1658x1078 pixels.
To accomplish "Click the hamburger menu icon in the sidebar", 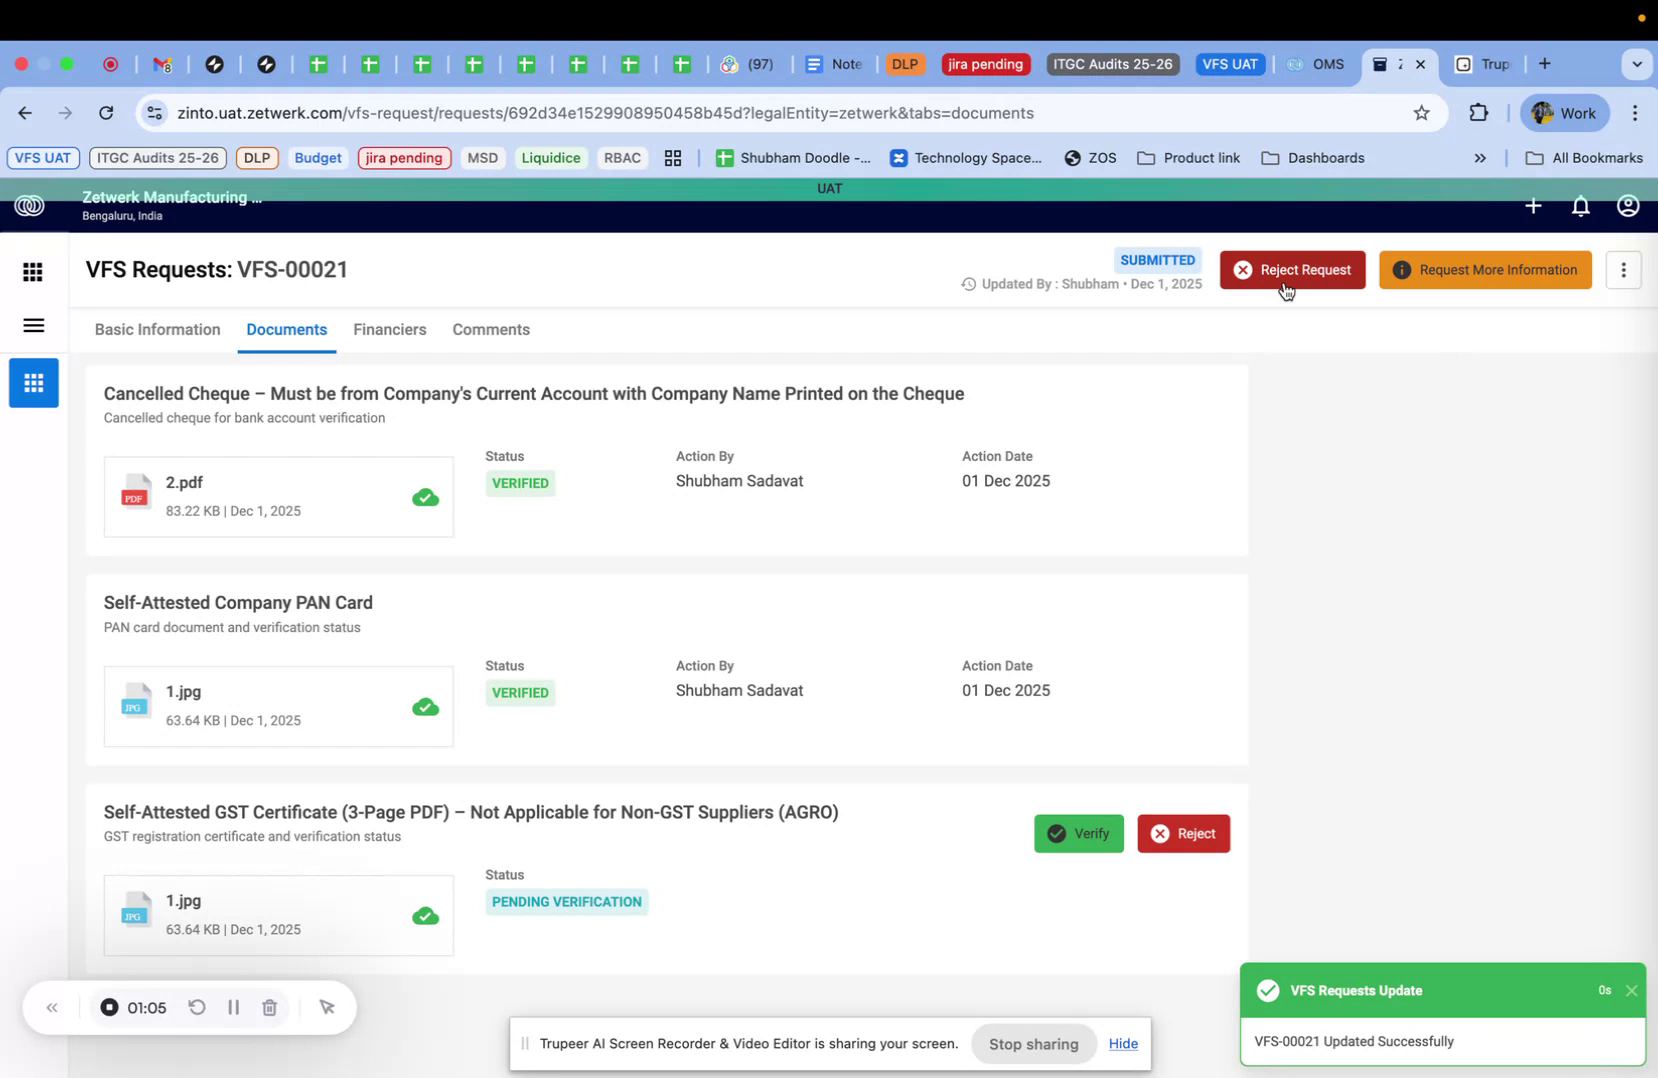I will pos(33,326).
